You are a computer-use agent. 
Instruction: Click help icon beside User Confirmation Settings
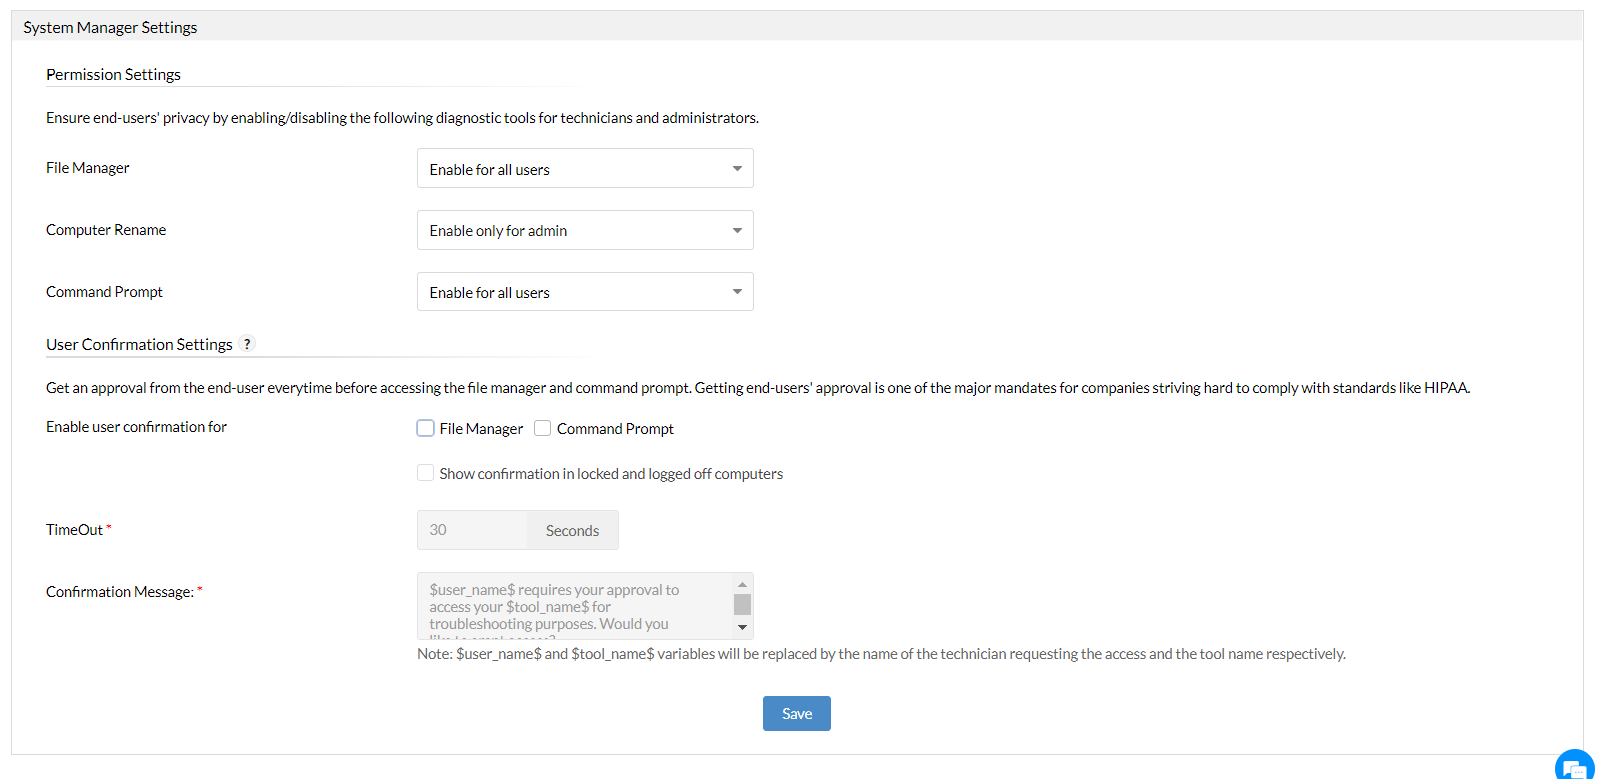[247, 344]
